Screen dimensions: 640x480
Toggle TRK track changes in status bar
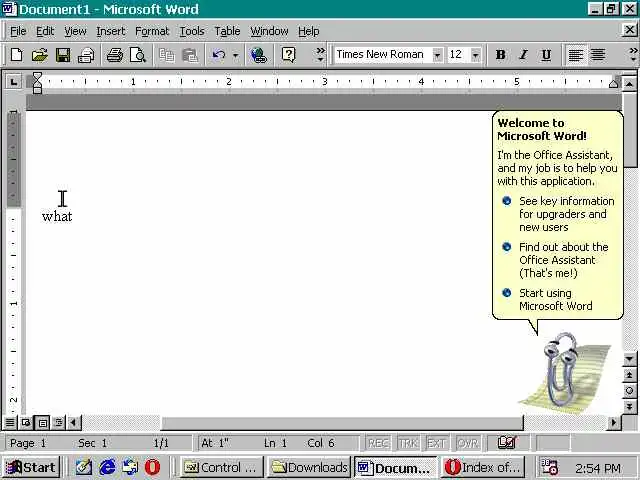click(x=408, y=443)
